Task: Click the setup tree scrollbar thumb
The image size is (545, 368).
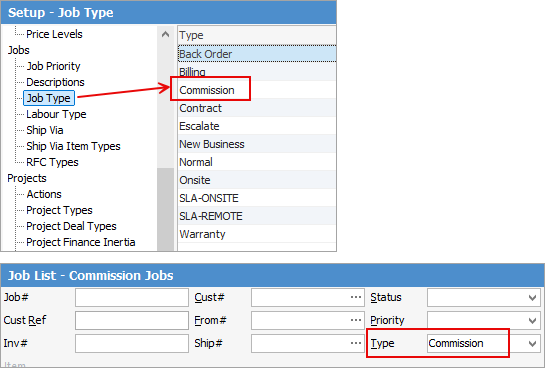Action: pyautogui.click(x=165, y=209)
